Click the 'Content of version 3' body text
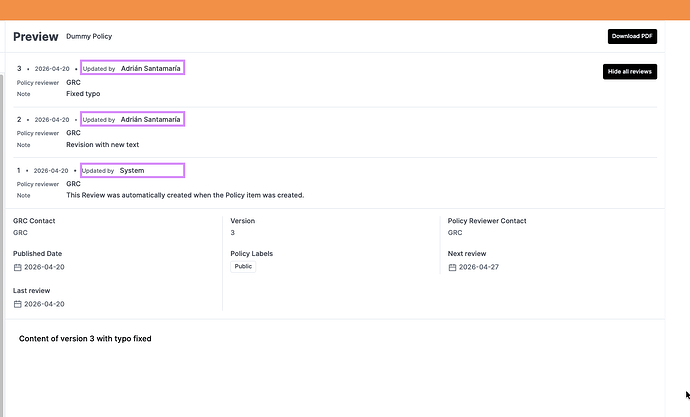690x417 pixels. 85,339
